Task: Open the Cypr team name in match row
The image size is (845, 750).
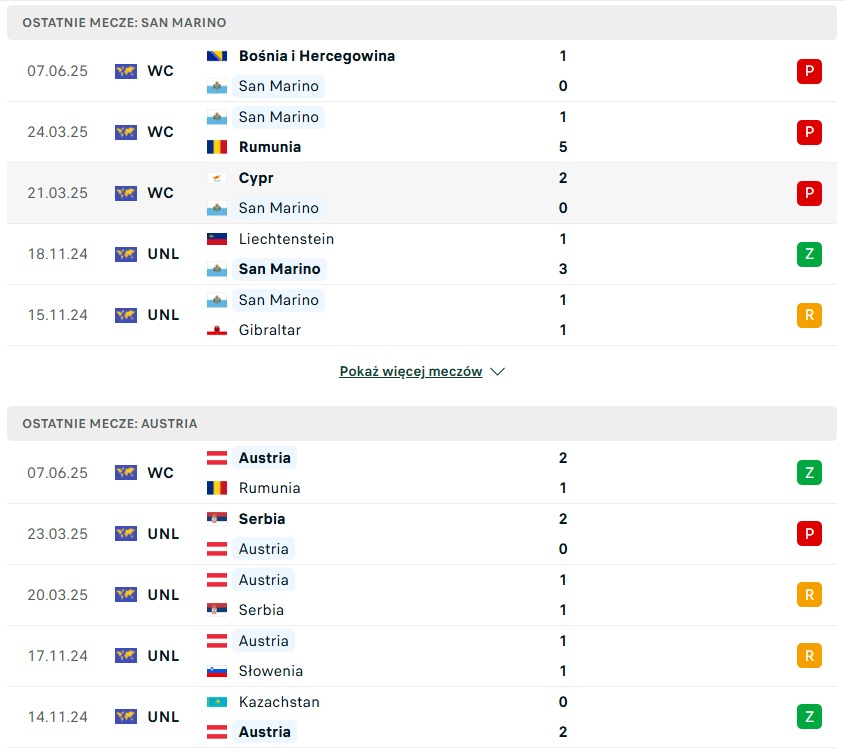Action: (x=256, y=178)
